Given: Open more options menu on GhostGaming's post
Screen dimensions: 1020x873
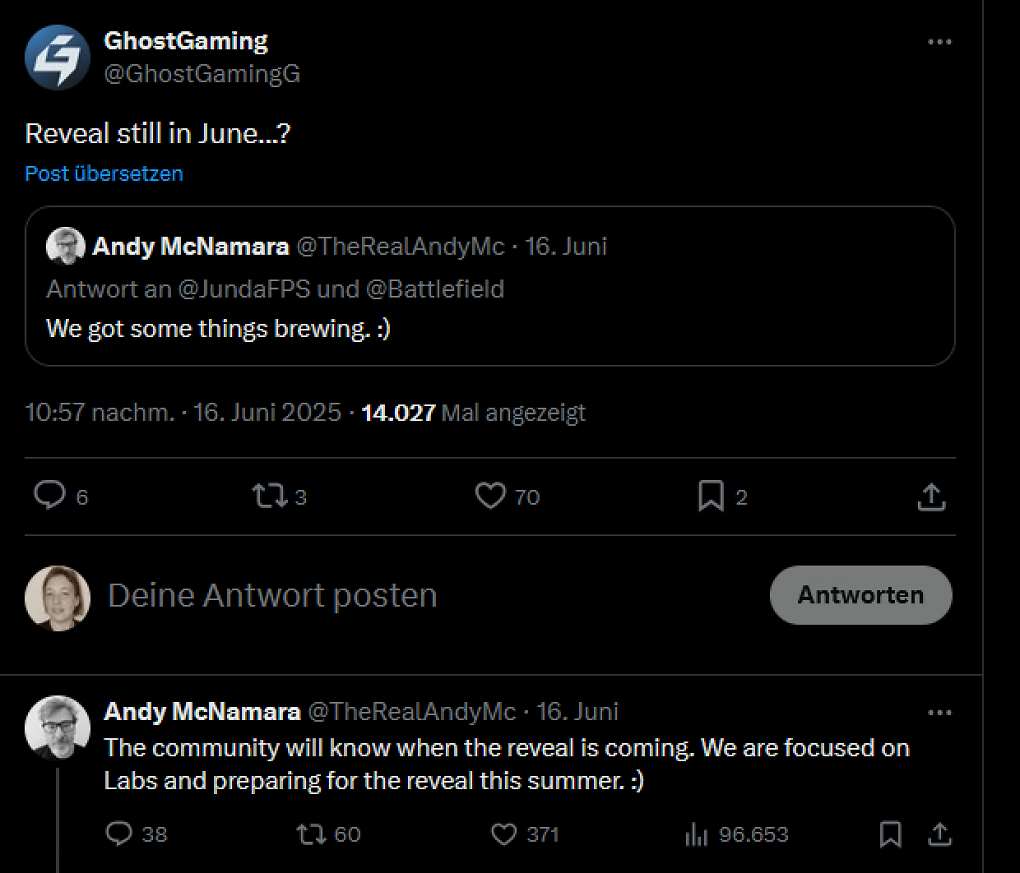Looking at the screenshot, I should point(939,42).
